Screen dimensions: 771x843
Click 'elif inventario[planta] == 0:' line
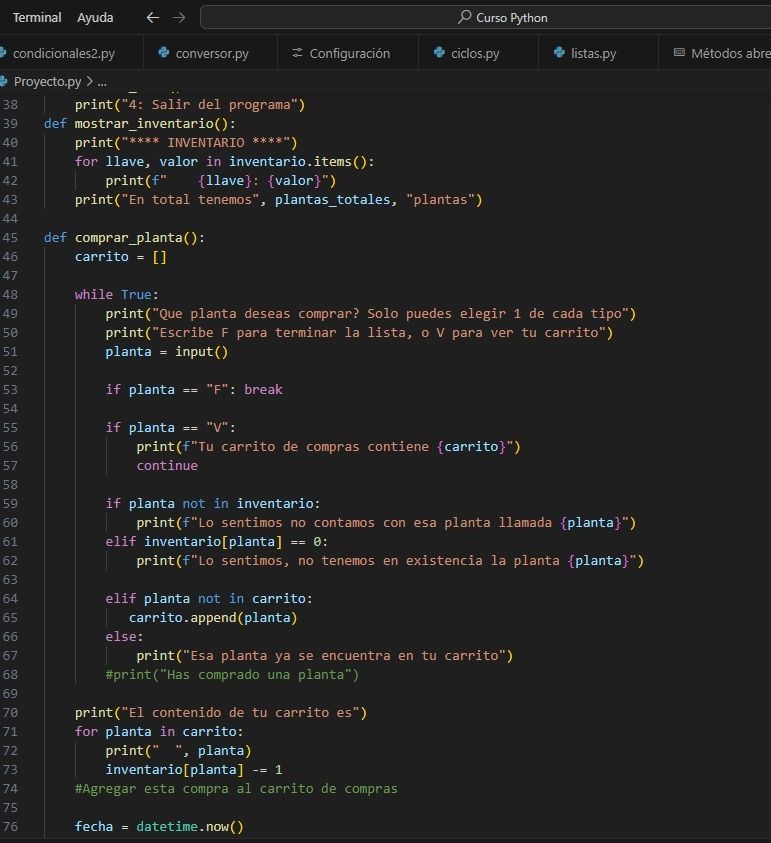point(217,542)
